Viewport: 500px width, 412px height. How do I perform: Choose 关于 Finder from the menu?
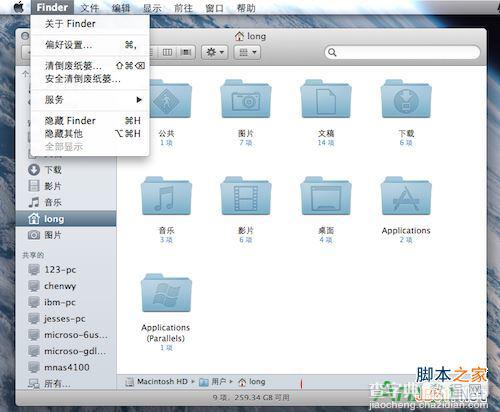tap(90, 24)
